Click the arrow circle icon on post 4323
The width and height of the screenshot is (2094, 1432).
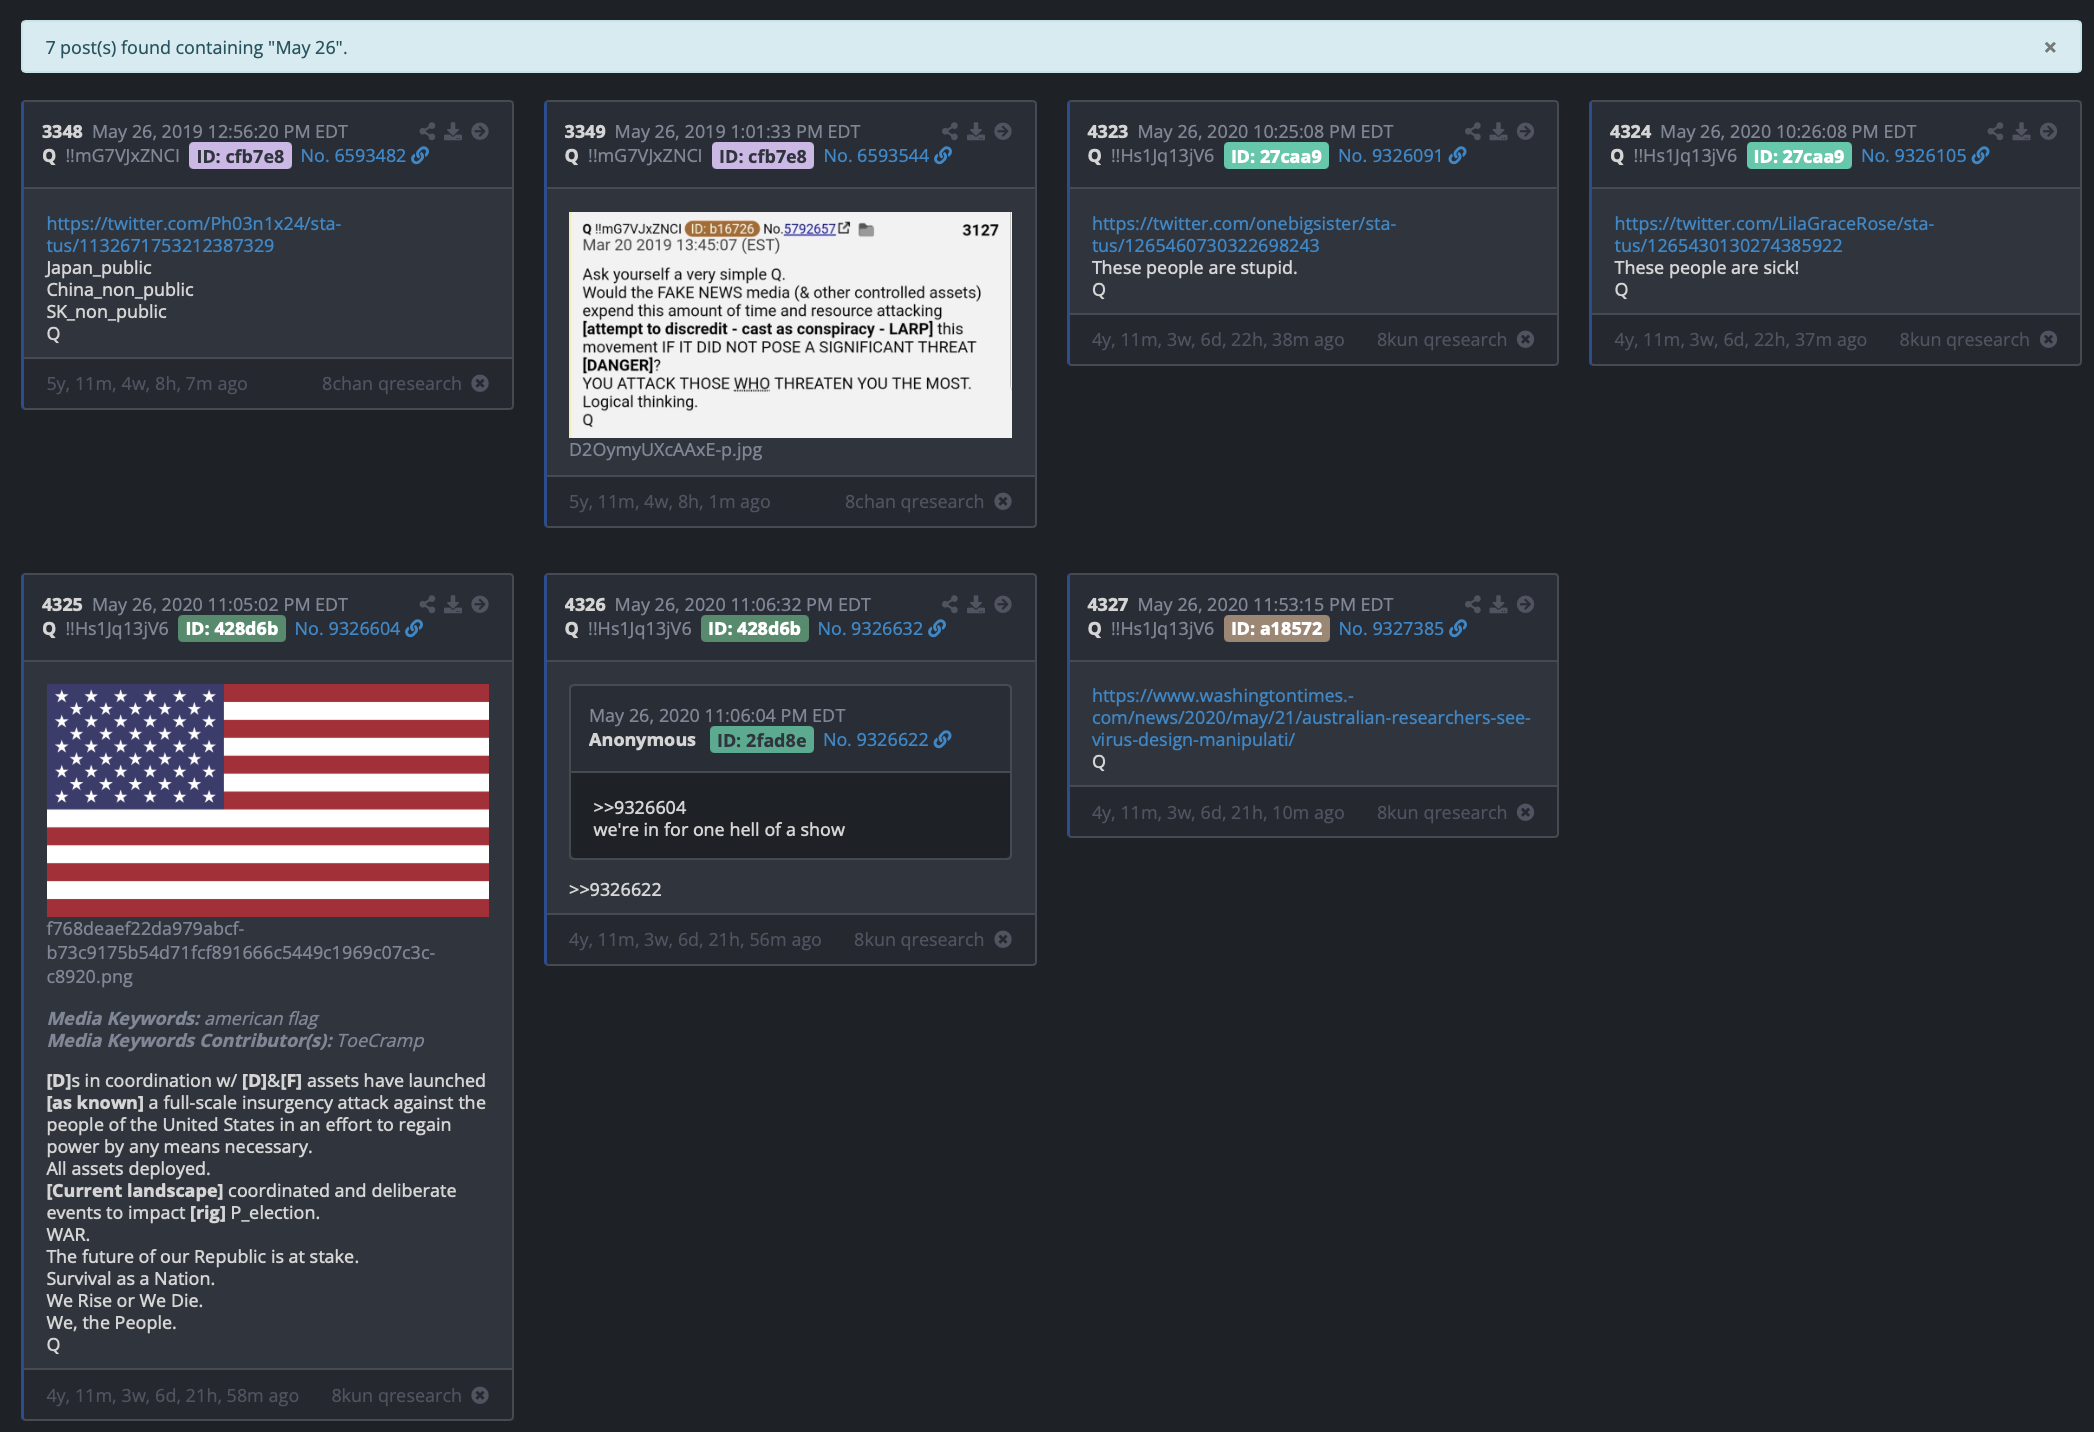(1525, 131)
